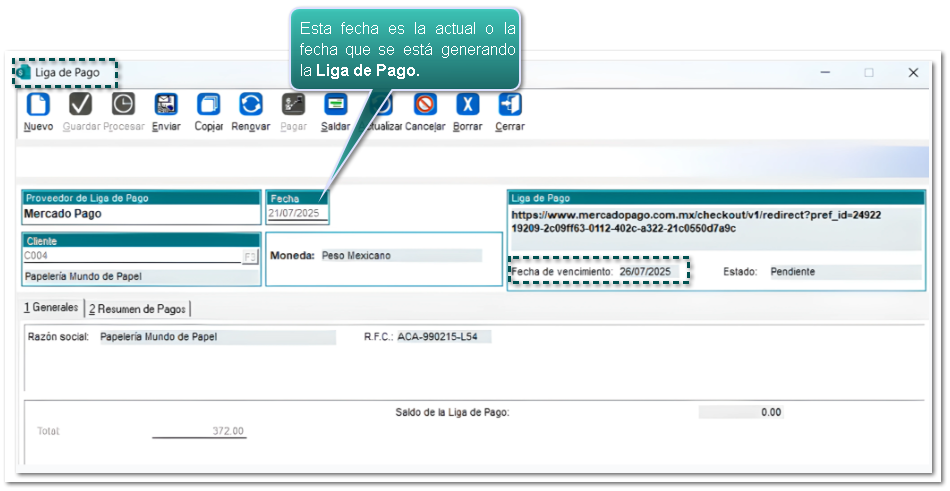950x491 pixels.
Task: Click the Fecha field 21/07/2025
Action: click(297, 213)
